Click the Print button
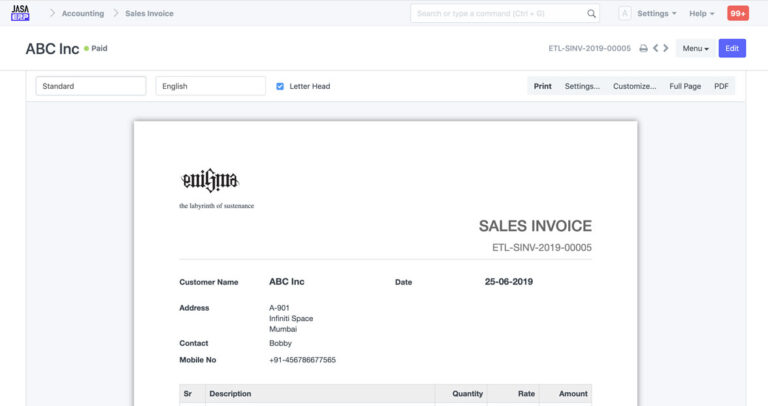The height and width of the screenshot is (406, 768). point(542,86)
